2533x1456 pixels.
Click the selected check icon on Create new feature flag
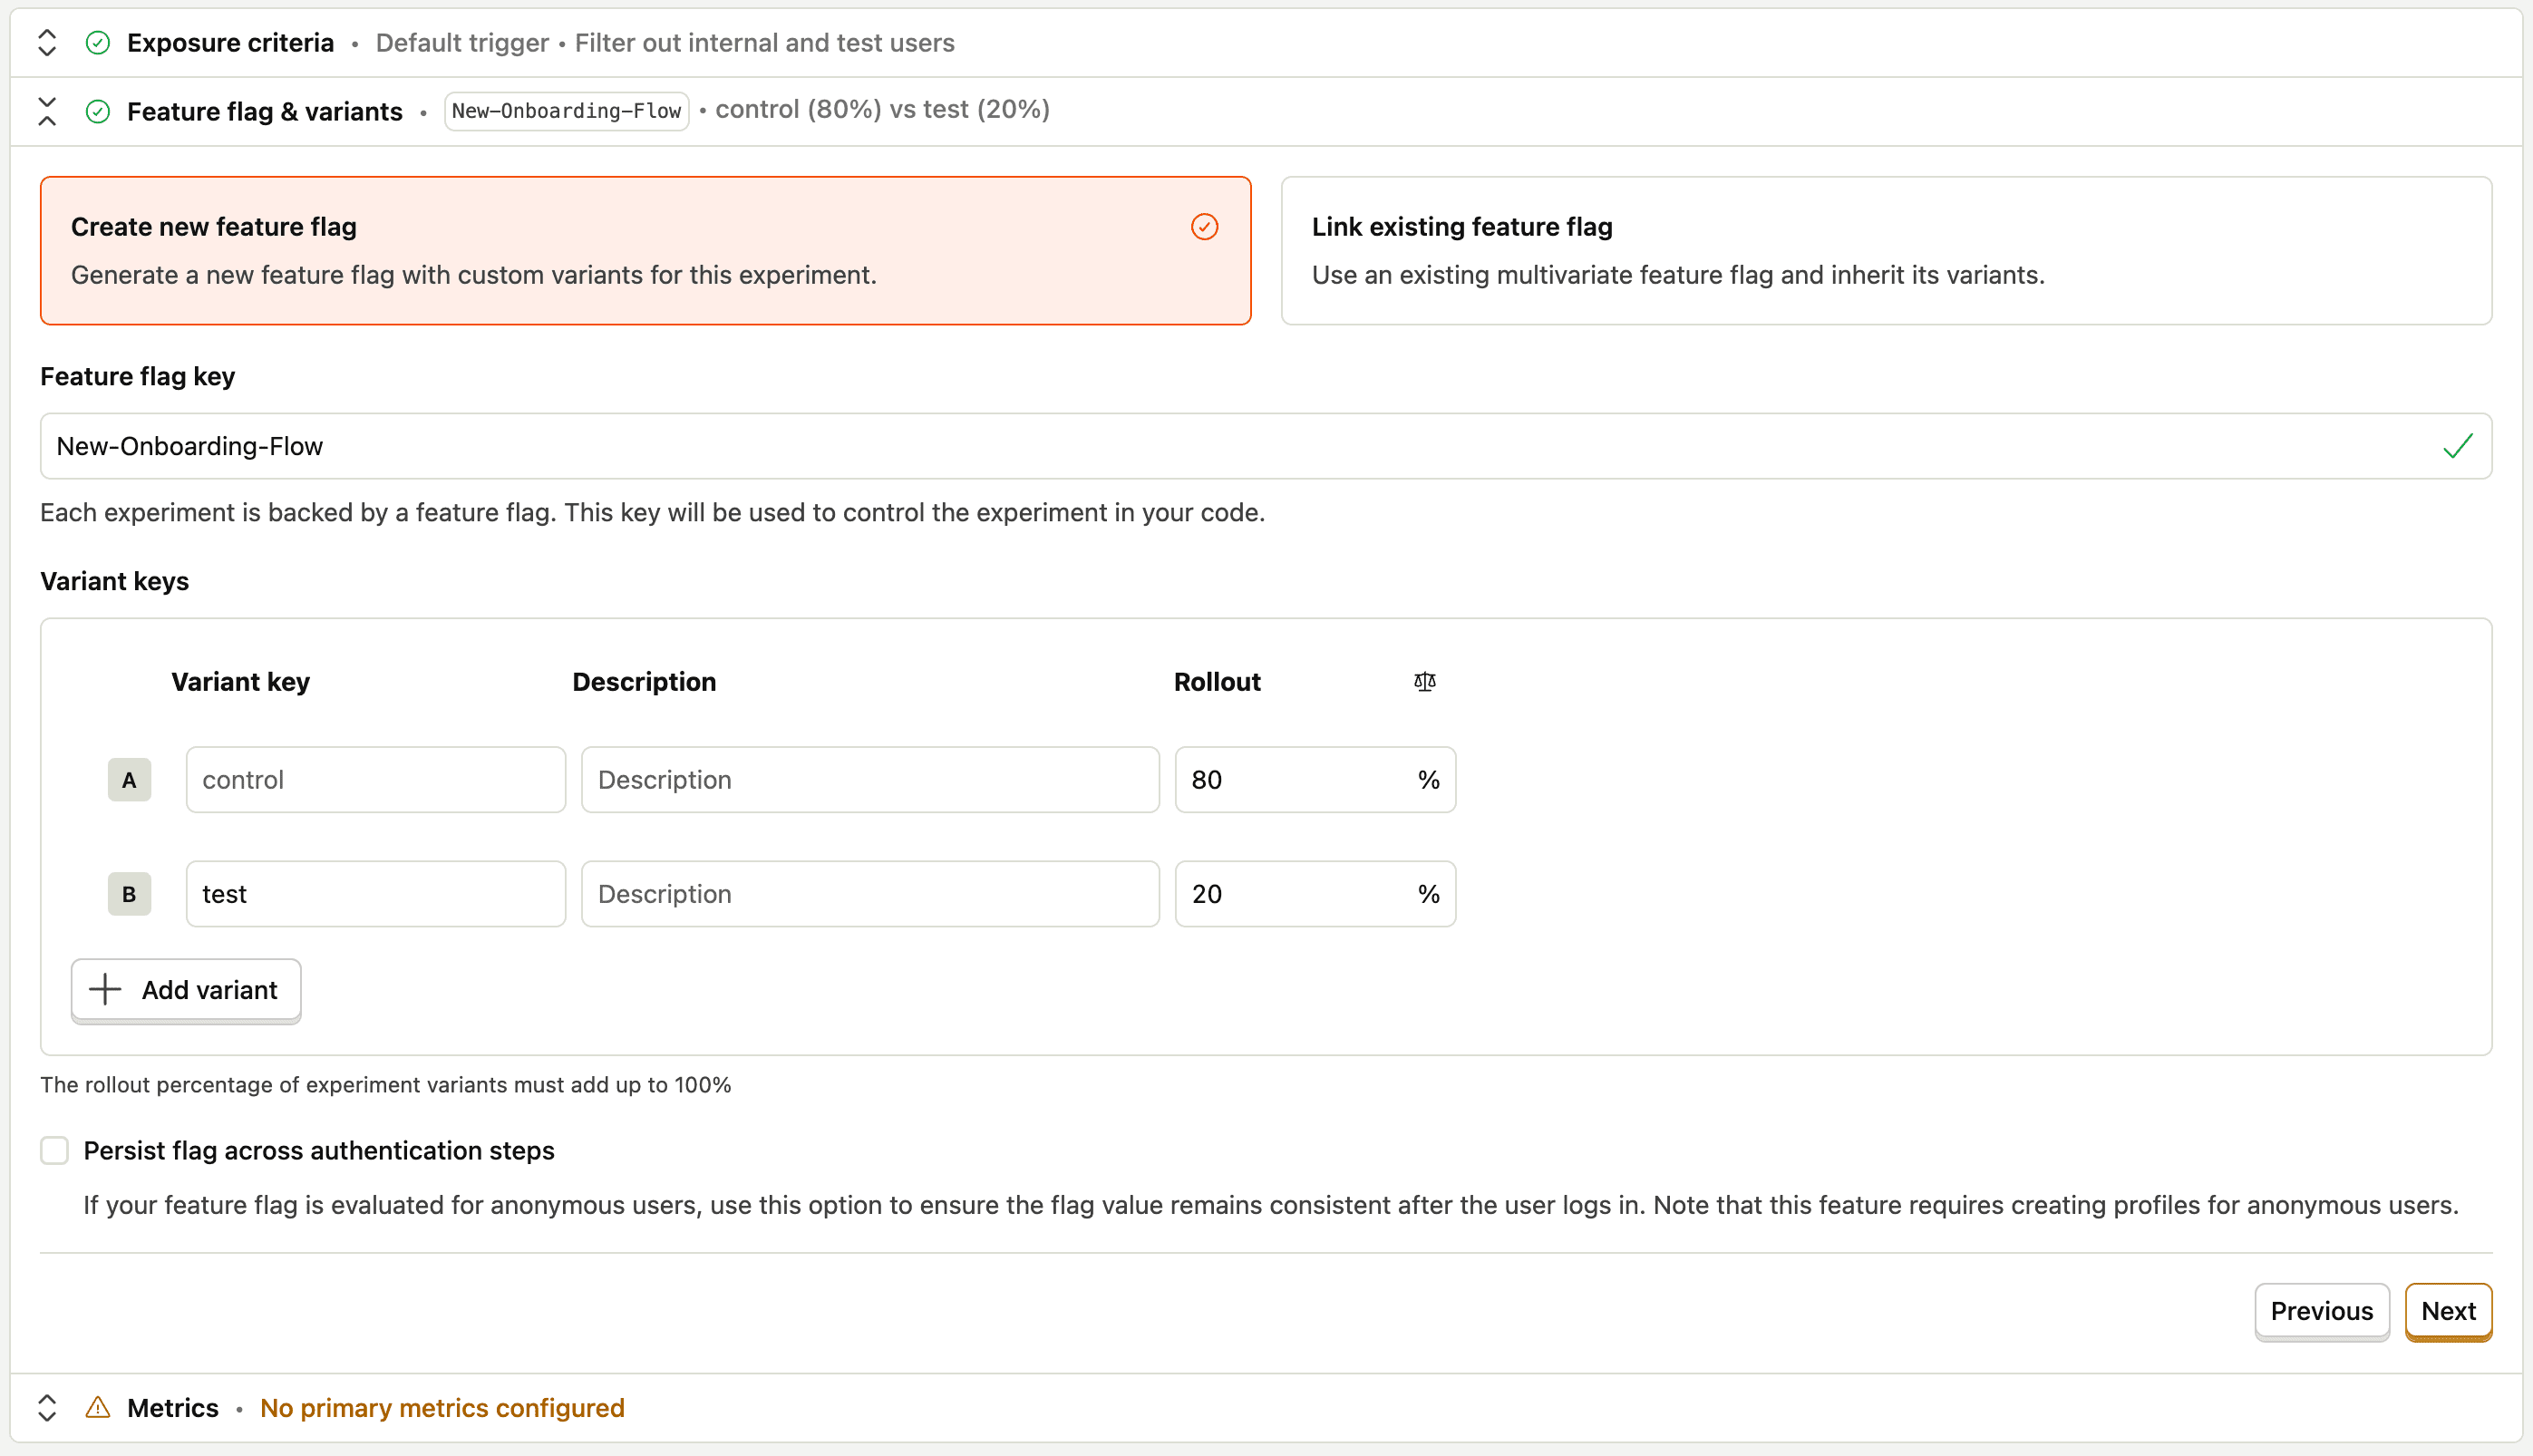tap(1204, 227)
